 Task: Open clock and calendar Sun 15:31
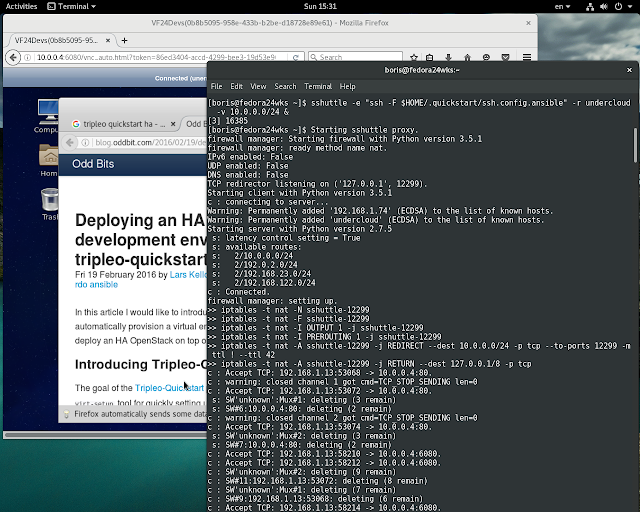[x=320, y=6]
